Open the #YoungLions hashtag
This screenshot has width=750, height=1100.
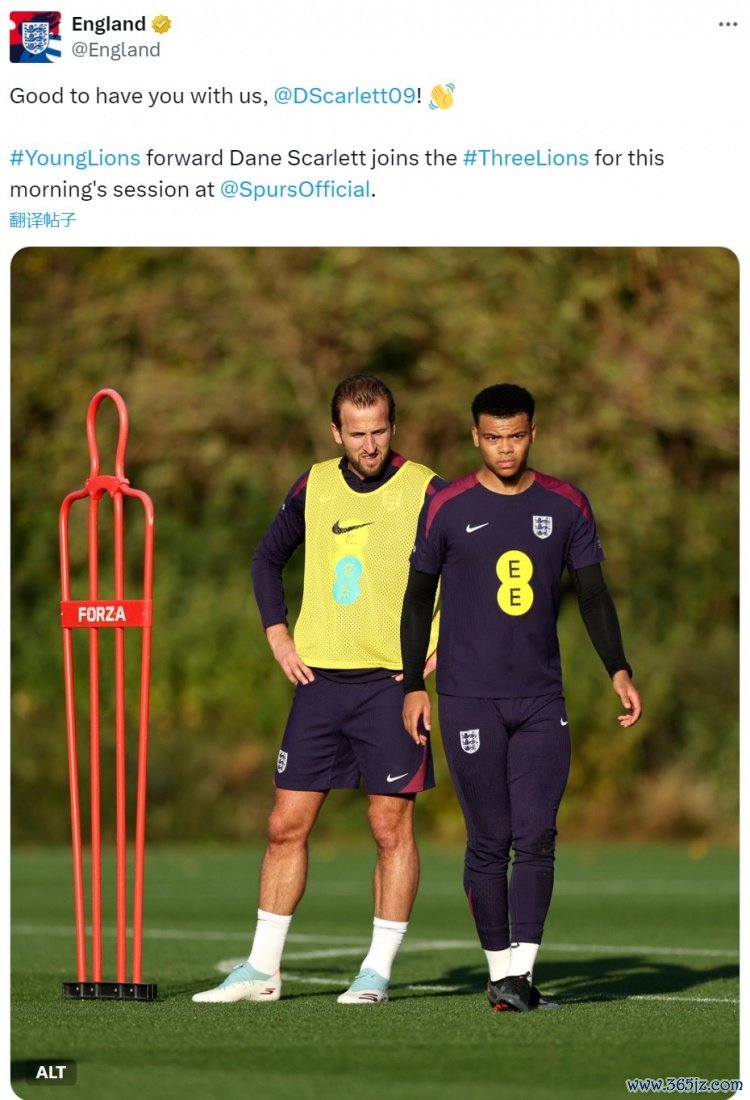coord(75,158)
